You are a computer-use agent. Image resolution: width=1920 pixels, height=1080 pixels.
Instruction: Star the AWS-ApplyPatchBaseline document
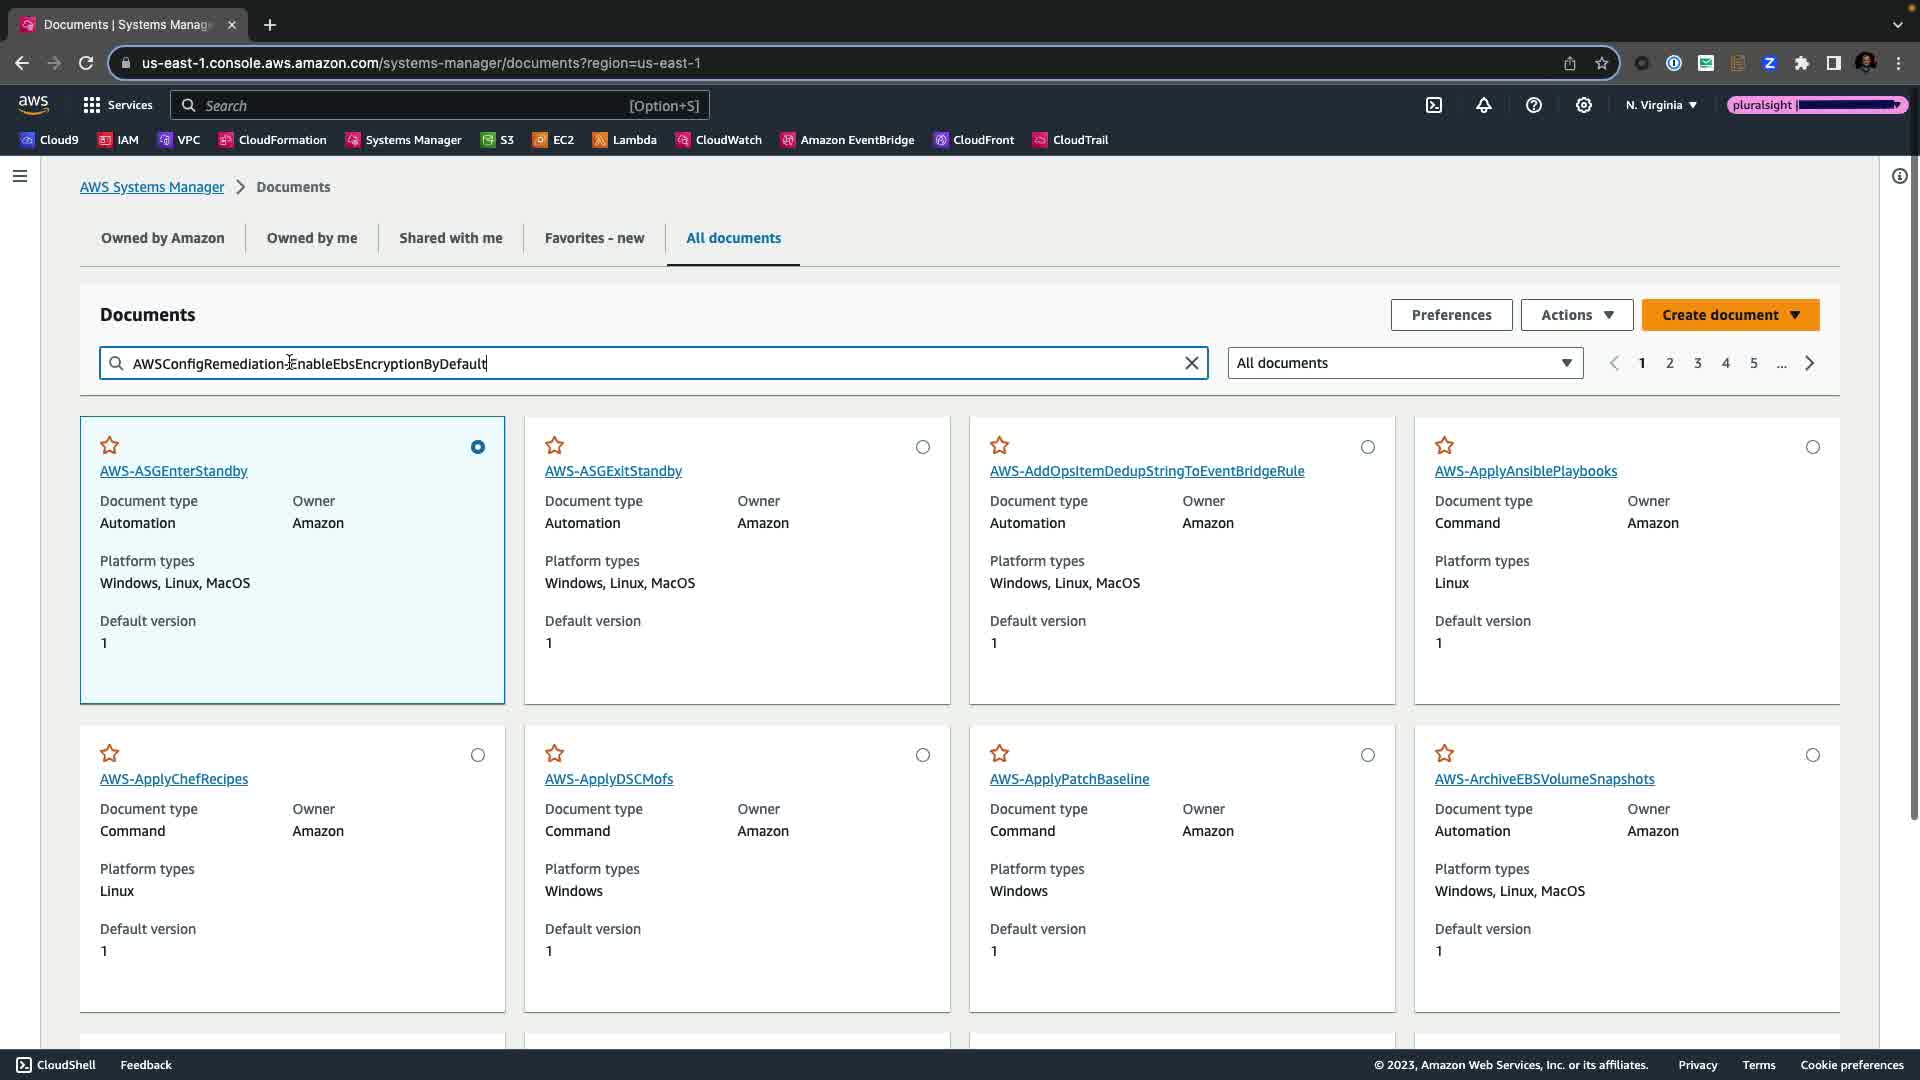pyautogui.click(x=1000, y=753)
